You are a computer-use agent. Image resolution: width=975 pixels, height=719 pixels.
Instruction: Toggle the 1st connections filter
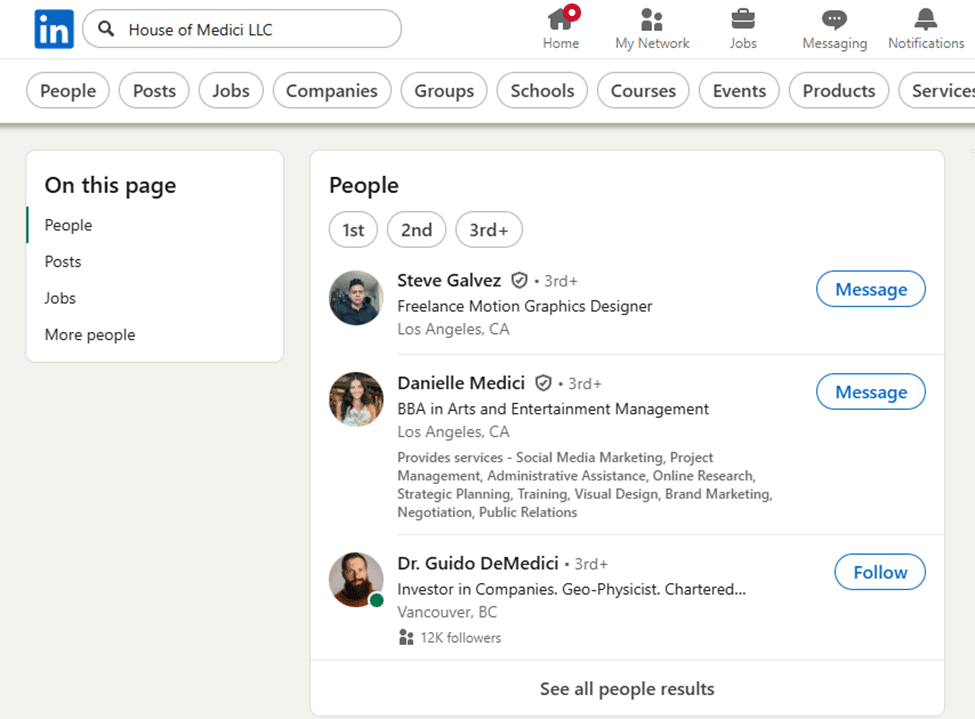(x=353, y=229)
